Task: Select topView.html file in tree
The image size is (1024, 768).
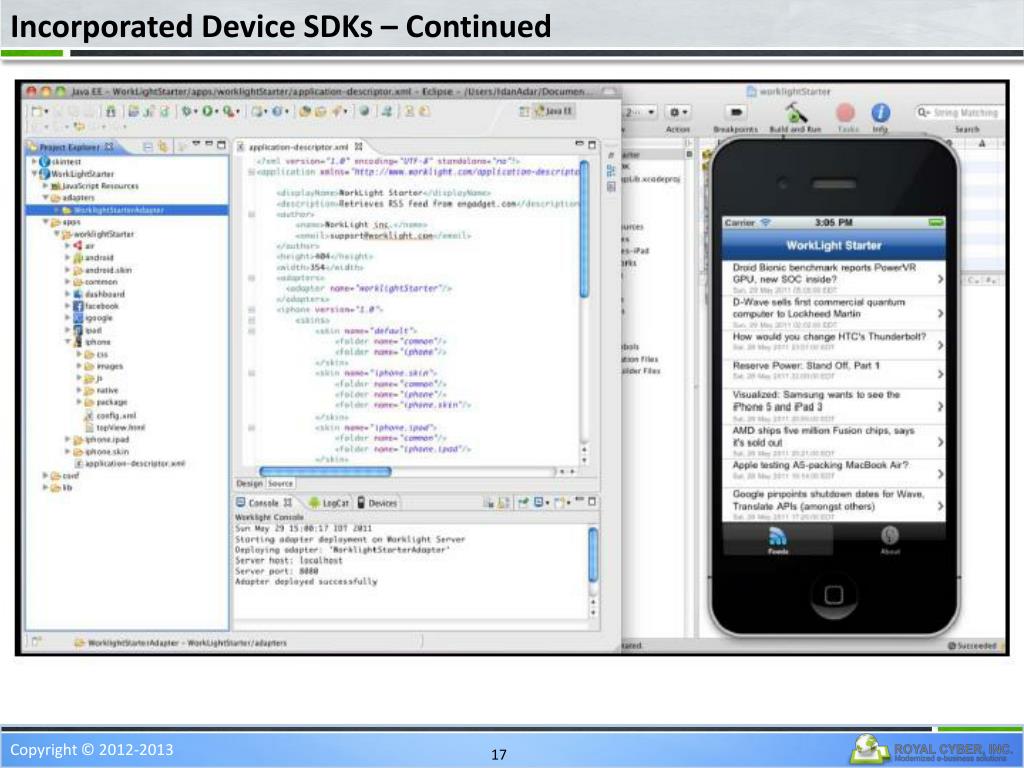Action: click(115, 427)
